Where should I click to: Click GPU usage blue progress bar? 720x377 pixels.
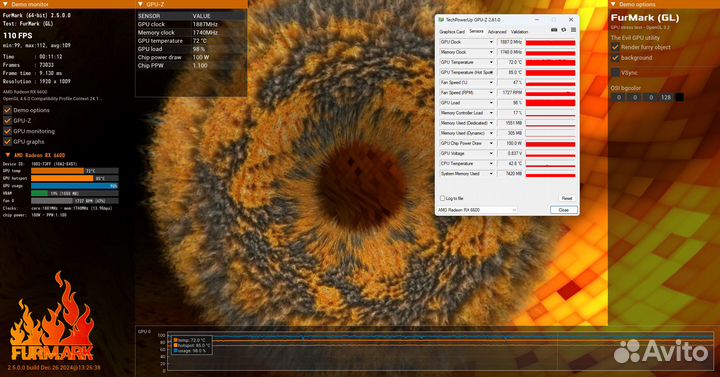[x=74, y=186]
